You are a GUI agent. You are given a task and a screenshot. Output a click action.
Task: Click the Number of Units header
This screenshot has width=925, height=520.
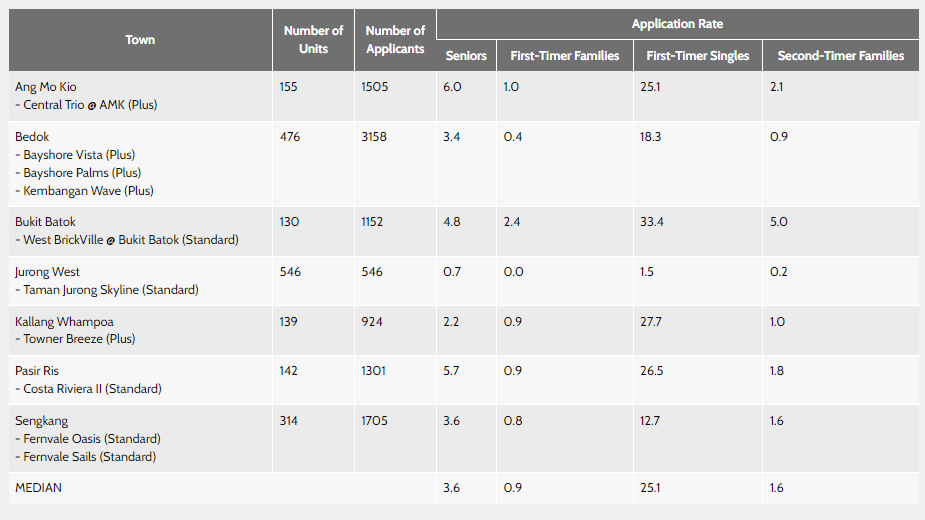tap(313, 40)
